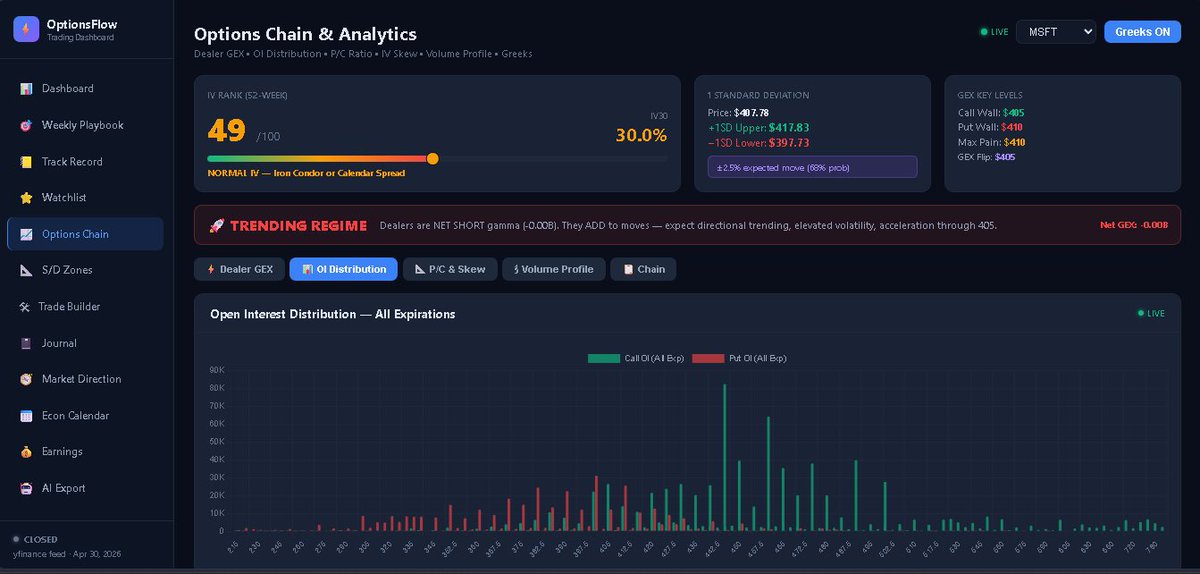Toggle the Call OI (All Exp) legend series
1200x574 pixels.
636,358
